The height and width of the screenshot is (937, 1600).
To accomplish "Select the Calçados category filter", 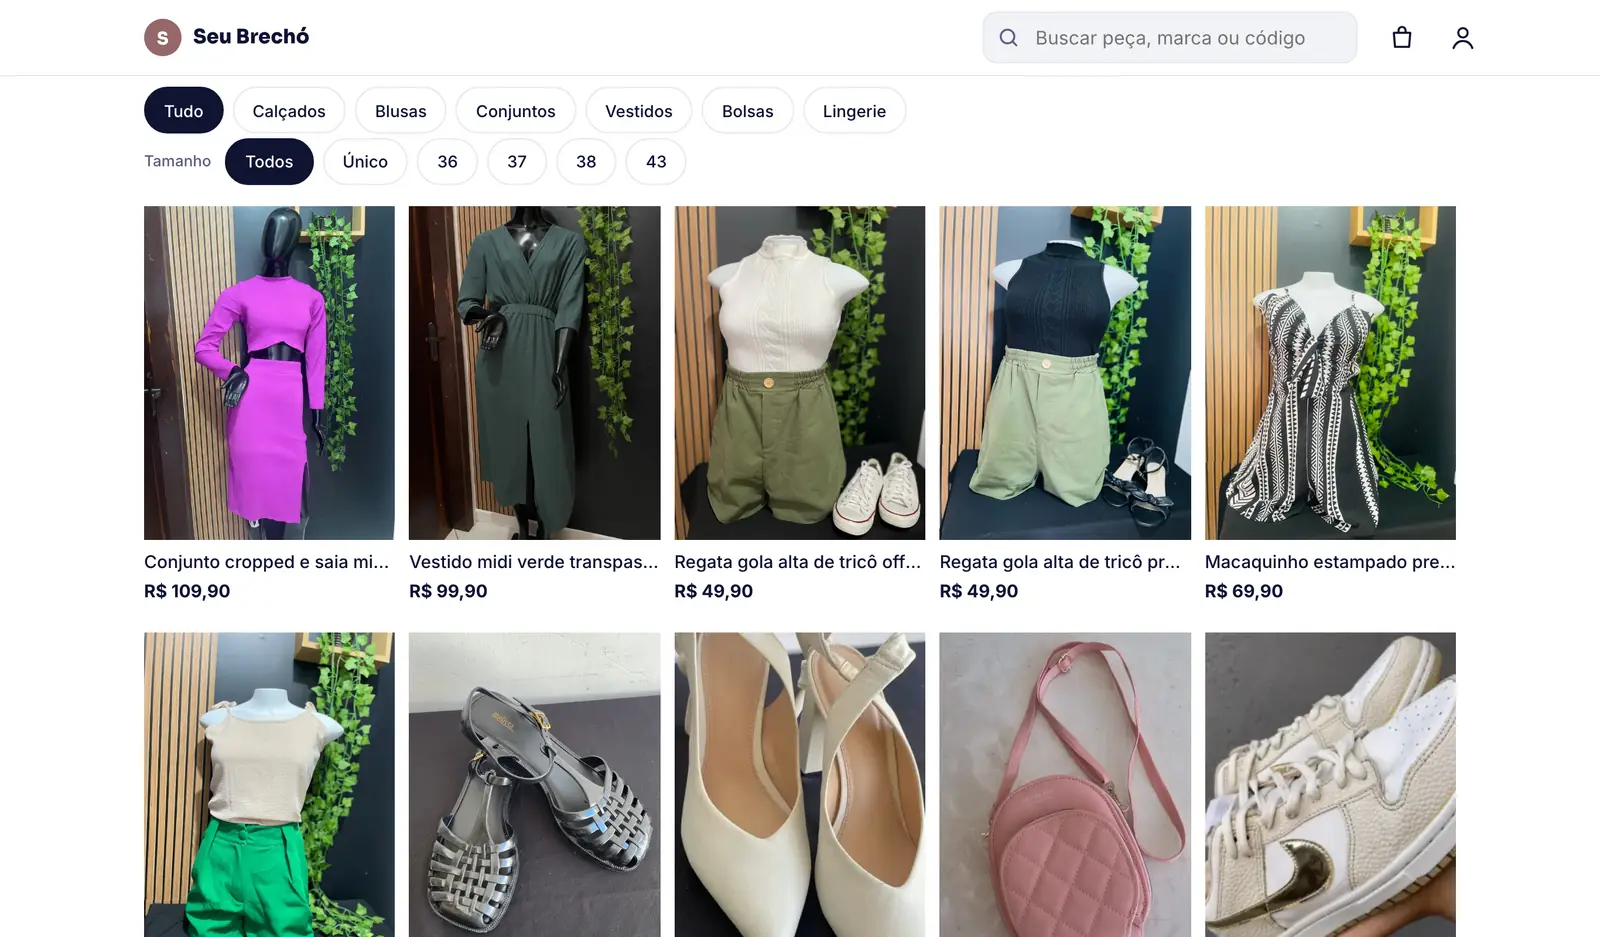I will click(289, 111).
